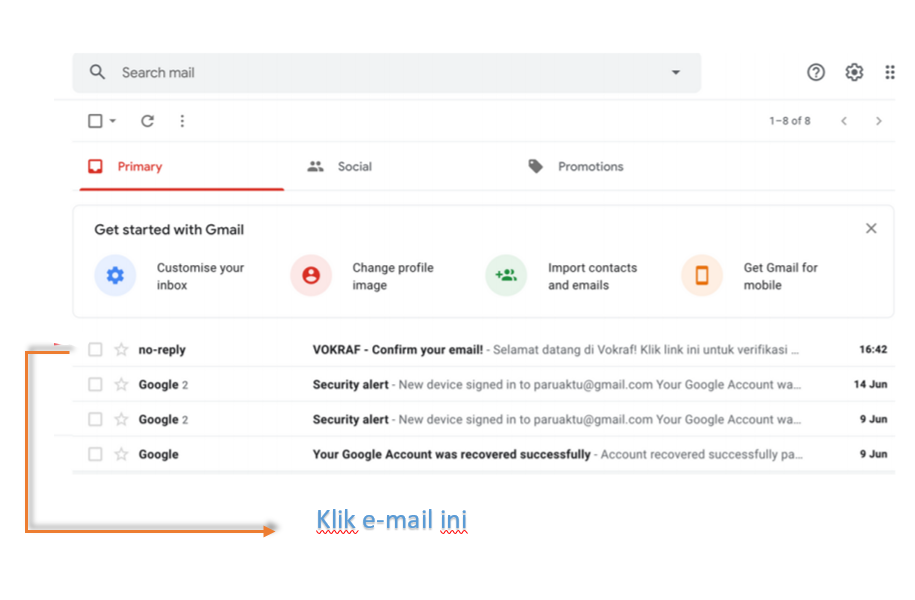915x600 pixels.
Task: Tick the checkbox for the 9 Jun Security alert email
Action: (x=95, y=419)
